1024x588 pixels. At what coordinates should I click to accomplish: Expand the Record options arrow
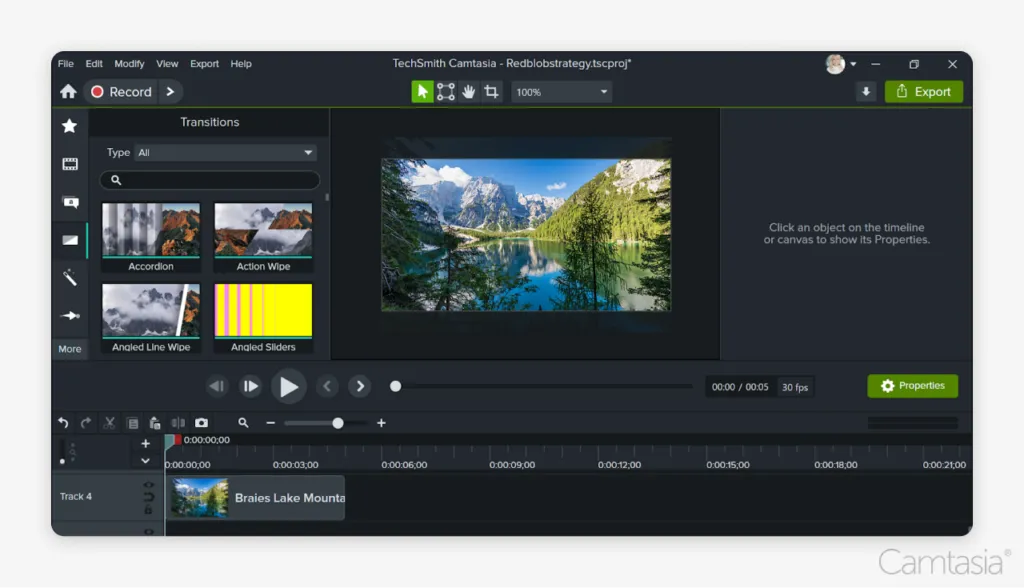170,91
